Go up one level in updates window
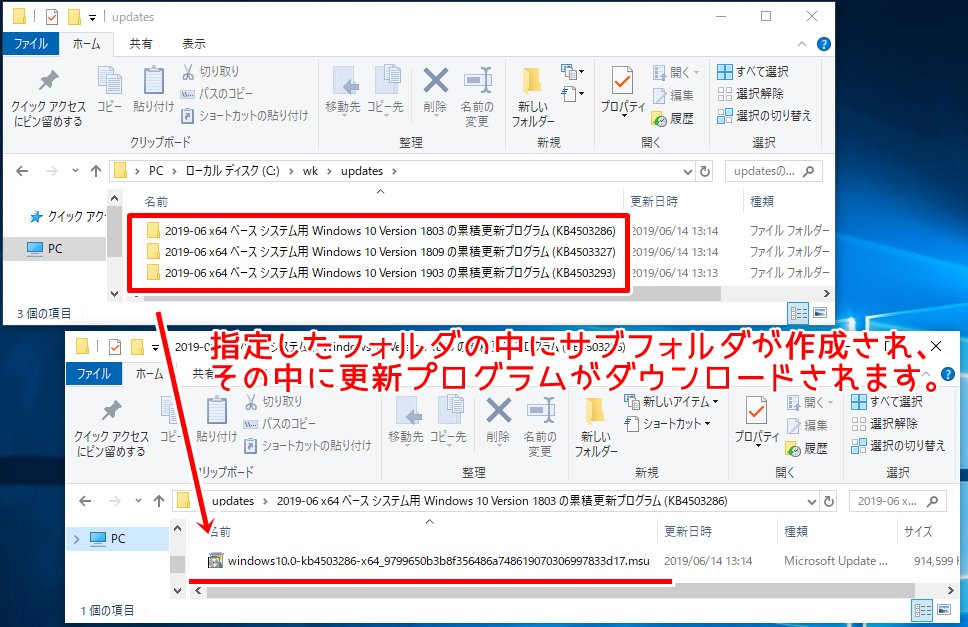The image size is (968, 627). 96,171
